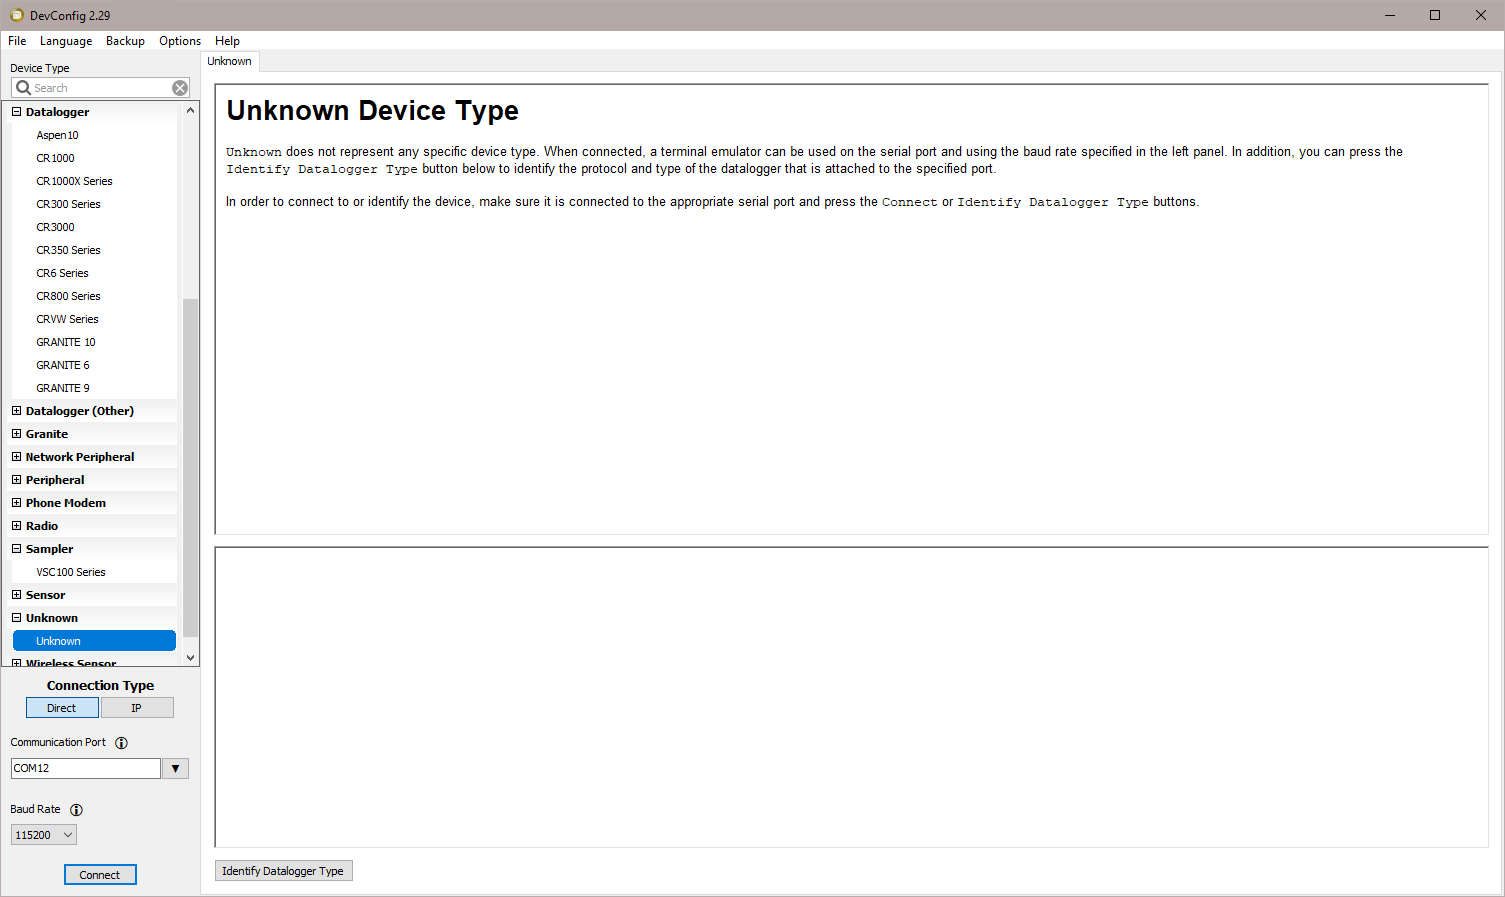
Task: Click the magnifying glass icon in the search box
Action: [23, 88]
